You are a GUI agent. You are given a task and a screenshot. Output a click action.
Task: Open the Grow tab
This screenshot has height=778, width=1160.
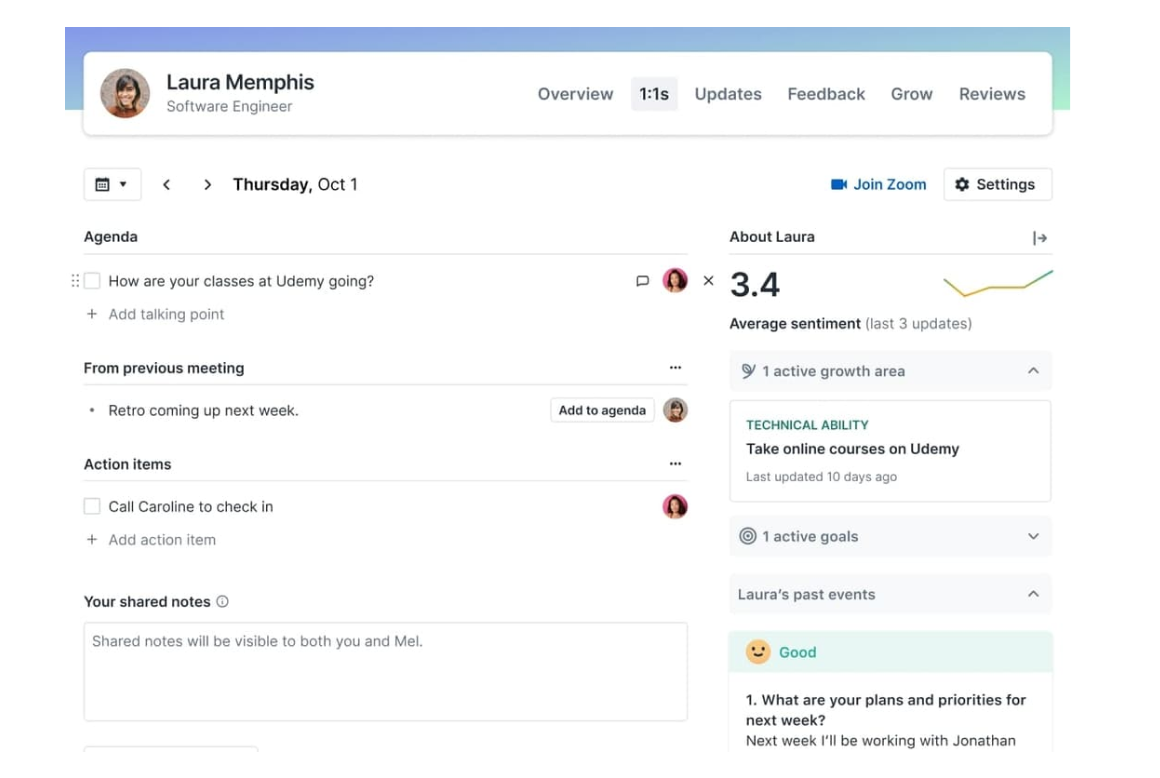[x=911, y=94]
